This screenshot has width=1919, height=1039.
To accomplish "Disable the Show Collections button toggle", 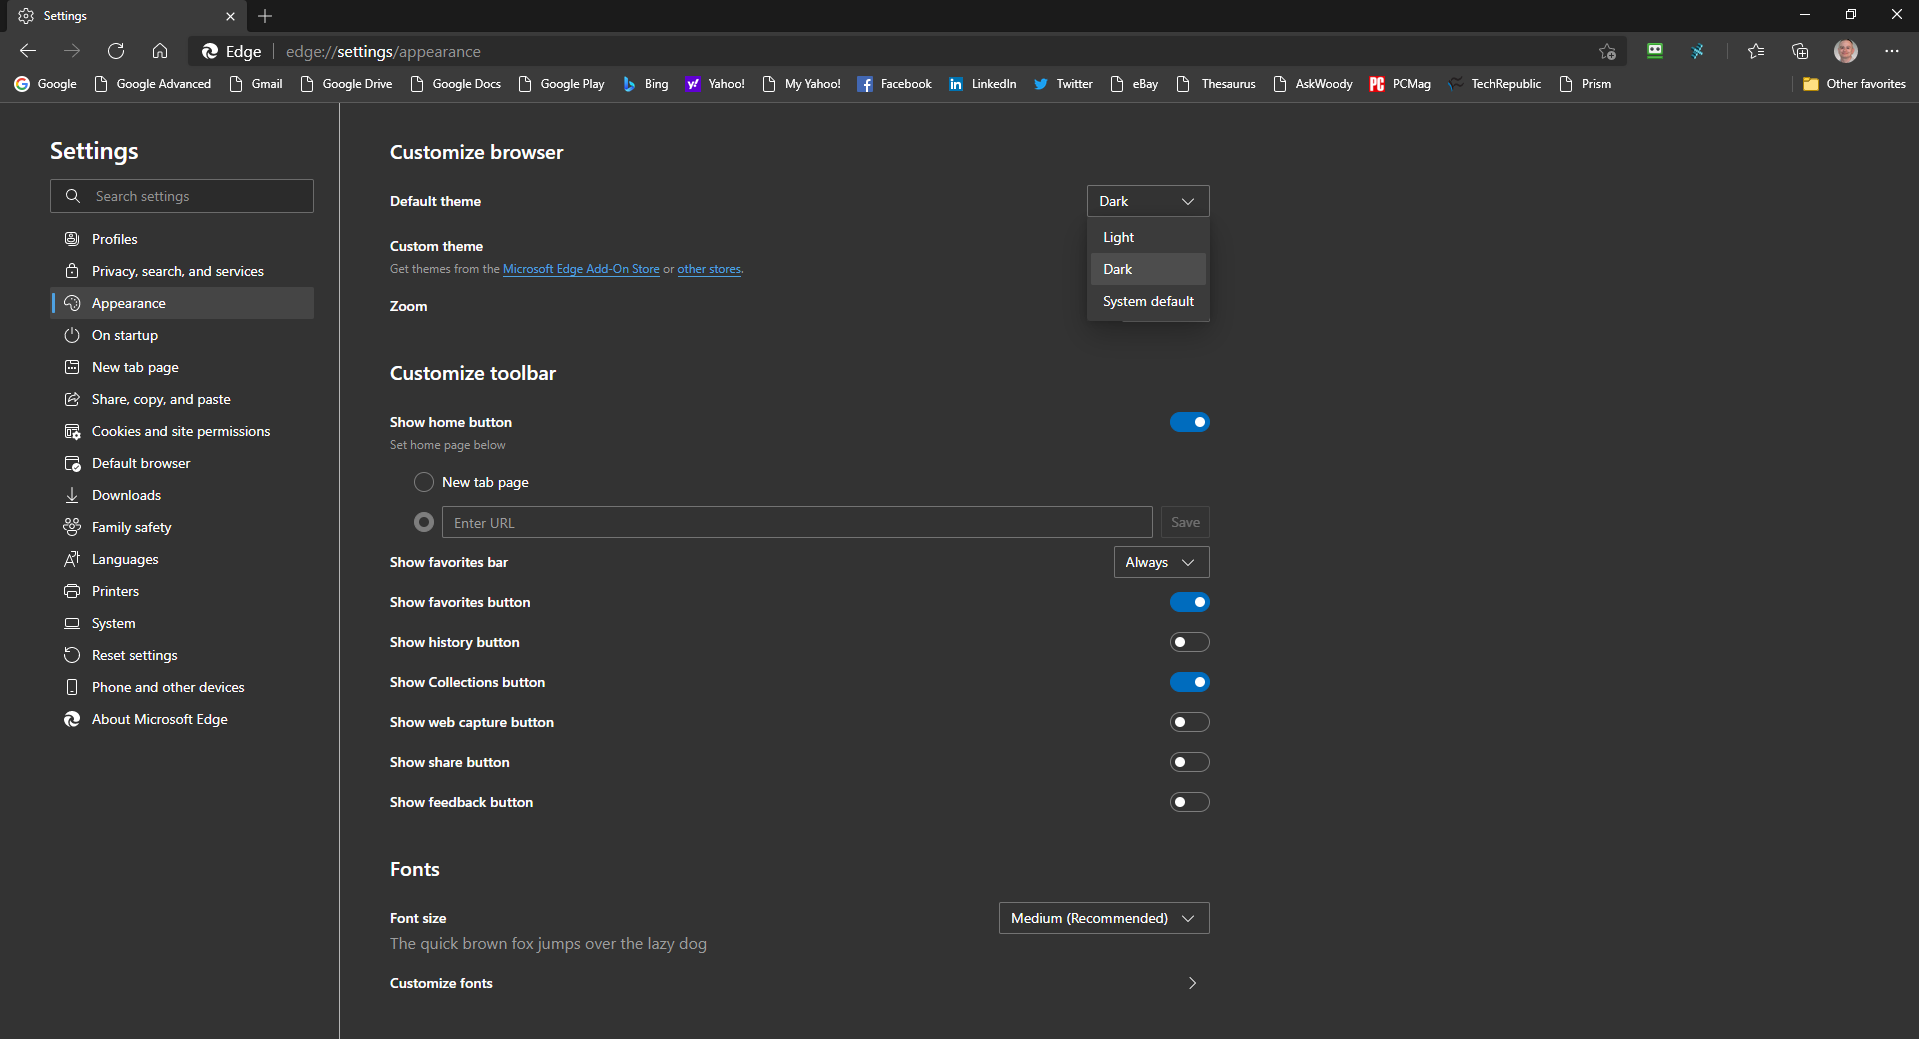I will pyautogui.click(x=1189, y=682).
